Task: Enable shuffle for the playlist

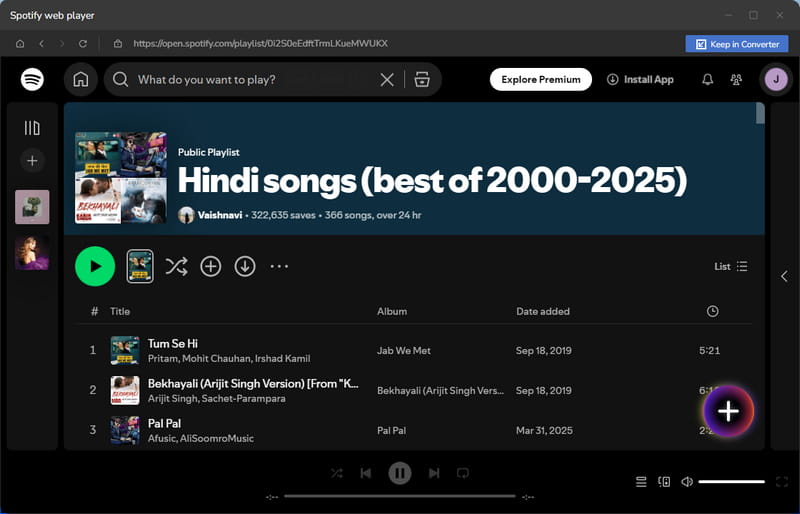Action: [177, 266]
